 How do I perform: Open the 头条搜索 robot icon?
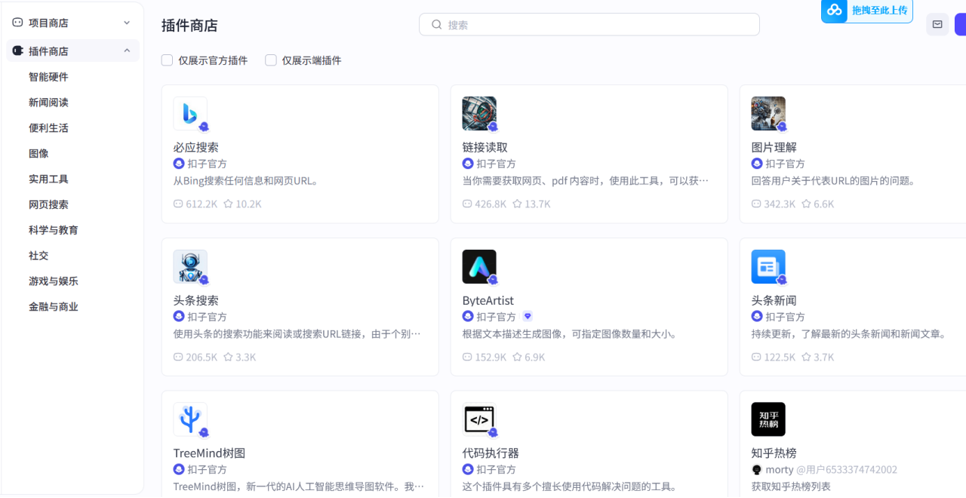click(x=190, y=266)
